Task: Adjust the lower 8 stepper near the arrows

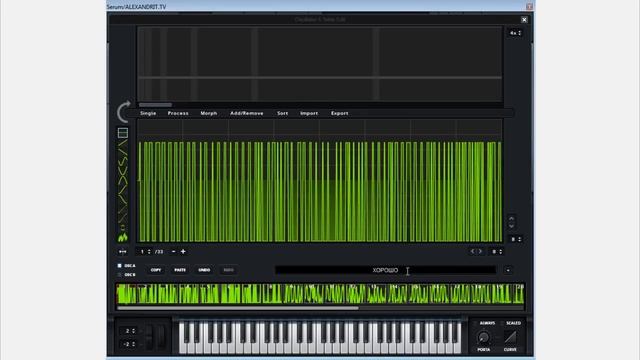Action: [x=497, y=252]
